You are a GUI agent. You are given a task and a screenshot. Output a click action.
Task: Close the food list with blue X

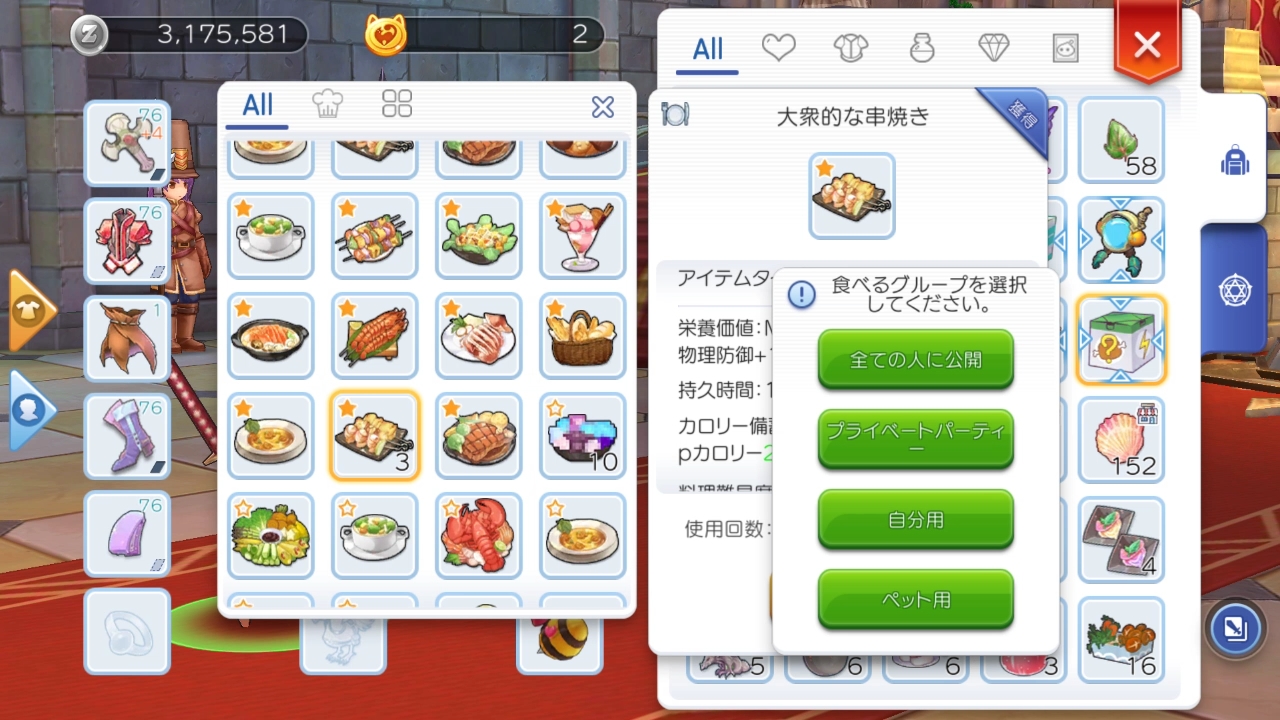(x=603, y=107)
